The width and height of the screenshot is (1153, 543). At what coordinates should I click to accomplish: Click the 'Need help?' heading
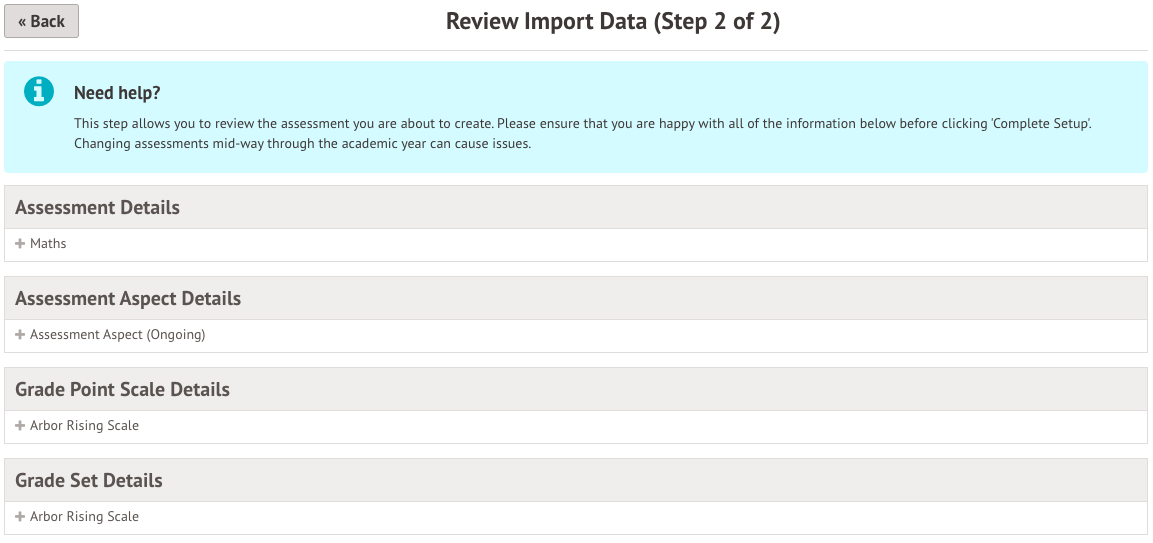(117, 93)
